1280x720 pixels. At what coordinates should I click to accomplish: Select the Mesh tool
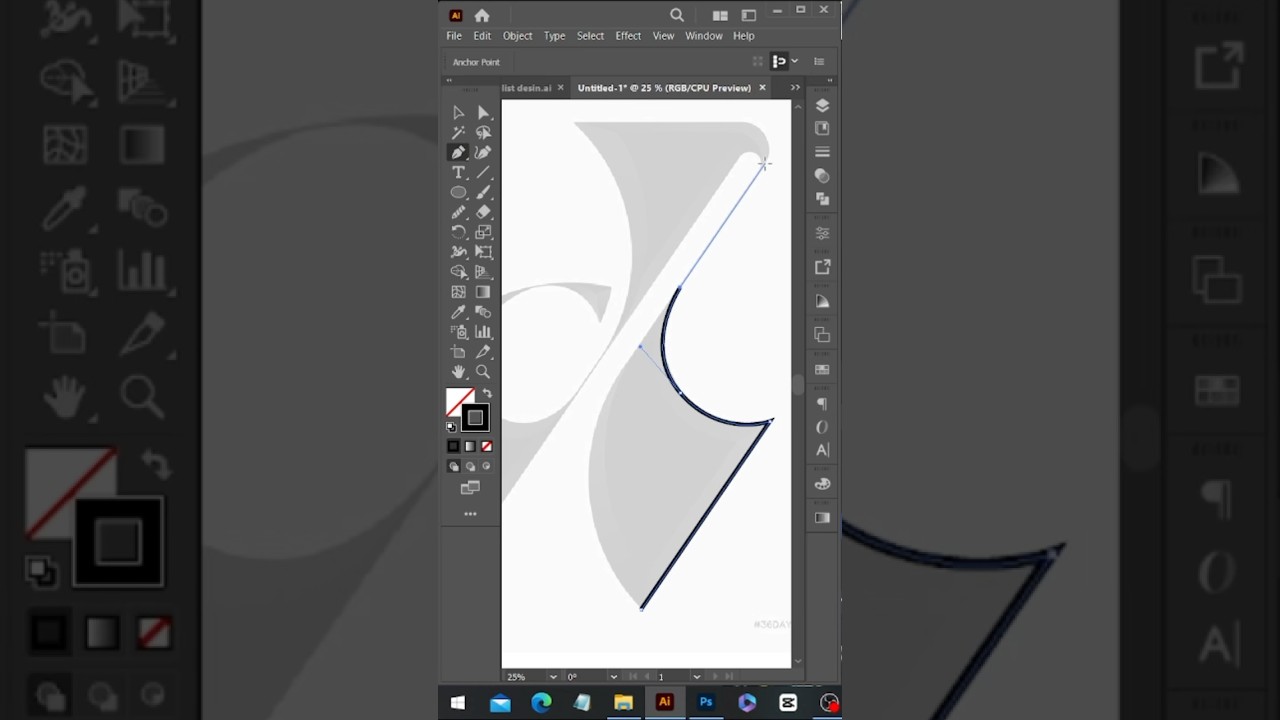coord(458,292)
